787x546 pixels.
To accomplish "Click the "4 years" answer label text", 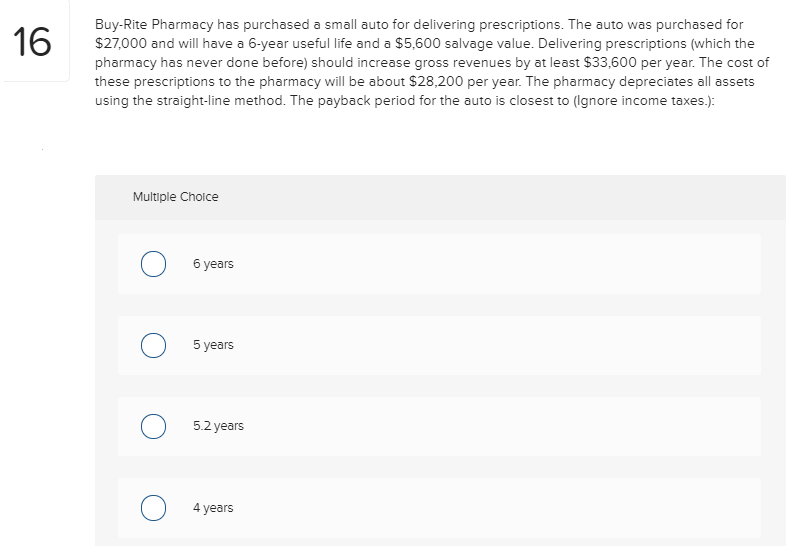I will (213, 508).
